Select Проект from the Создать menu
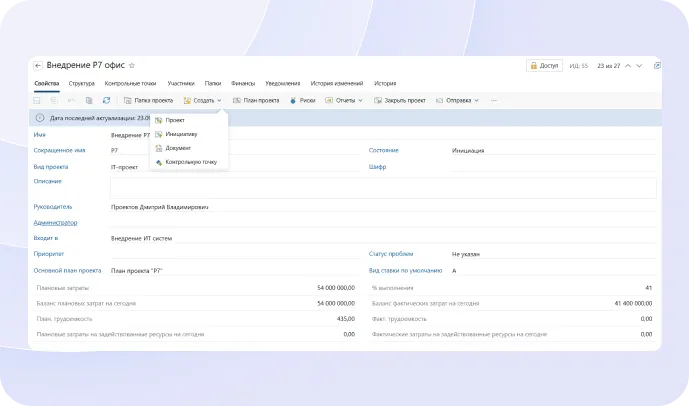The height and width of the screenshot is (406, 689). pos(175,120)
